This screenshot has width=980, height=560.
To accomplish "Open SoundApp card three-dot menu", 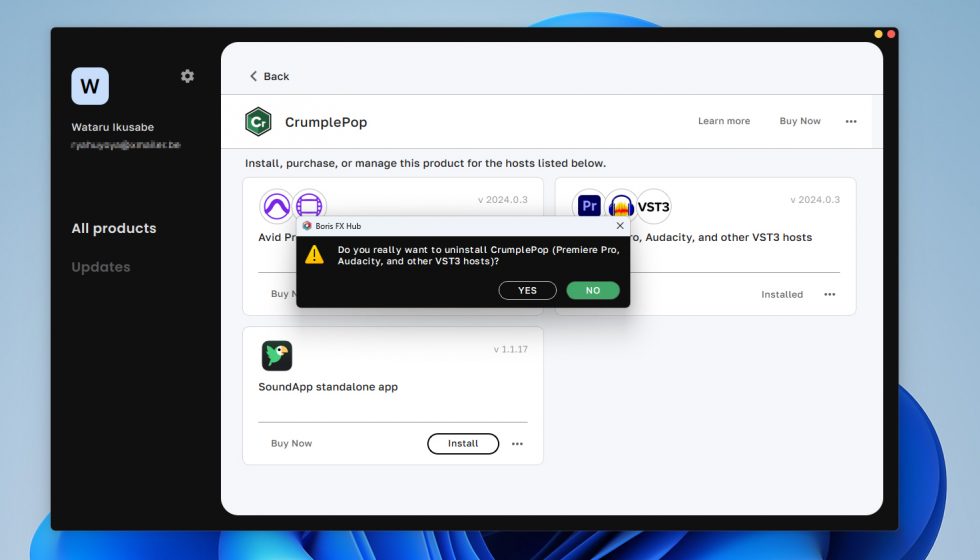I will tap(518, 444).
